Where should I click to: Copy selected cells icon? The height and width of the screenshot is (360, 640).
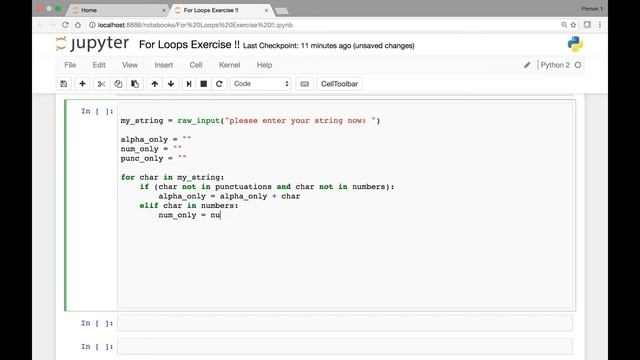tap(118, 84)
